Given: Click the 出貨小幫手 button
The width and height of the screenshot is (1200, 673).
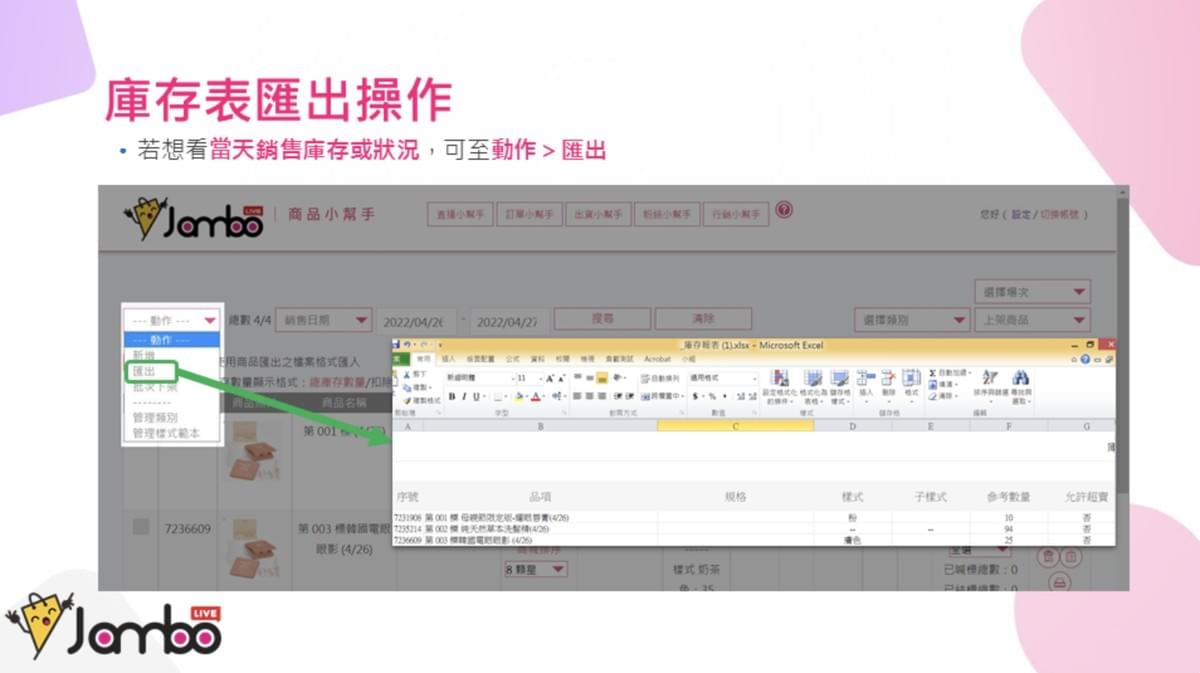Looking at the screenshot, I should [x=598, y=214].
